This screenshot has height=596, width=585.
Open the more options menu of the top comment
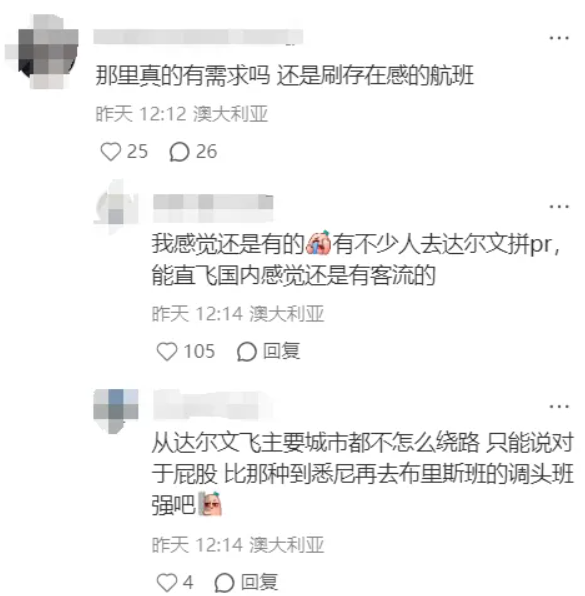tap(559, 38)
